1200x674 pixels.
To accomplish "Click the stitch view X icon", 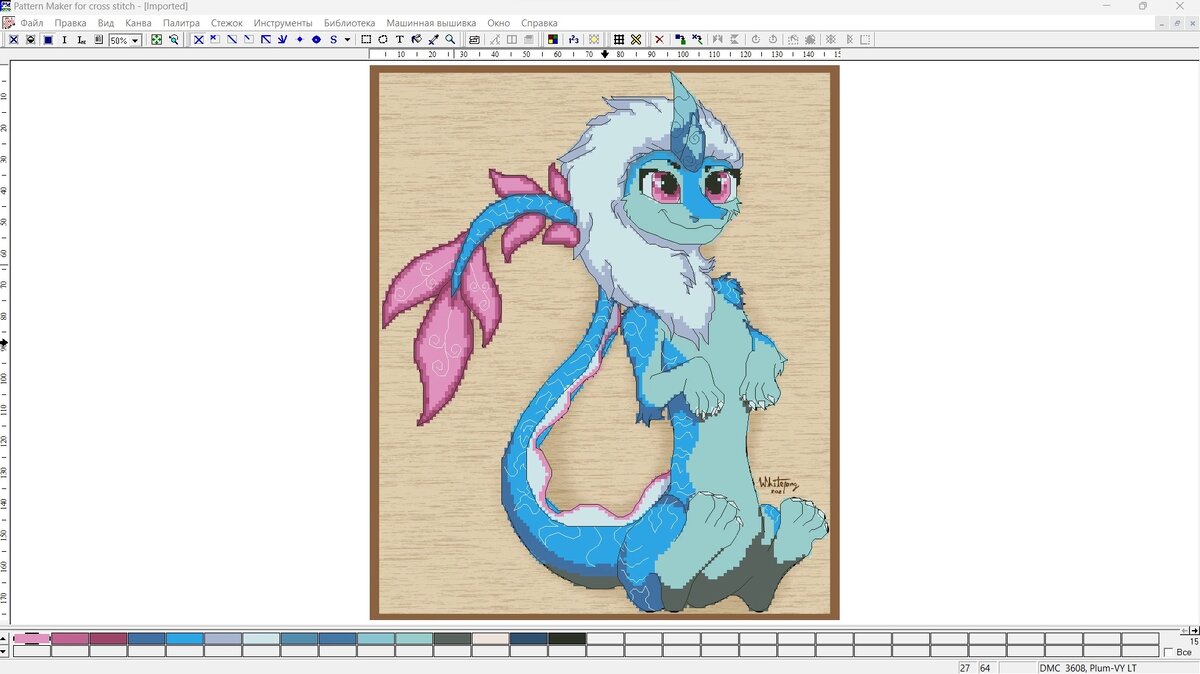I will 13,40.
